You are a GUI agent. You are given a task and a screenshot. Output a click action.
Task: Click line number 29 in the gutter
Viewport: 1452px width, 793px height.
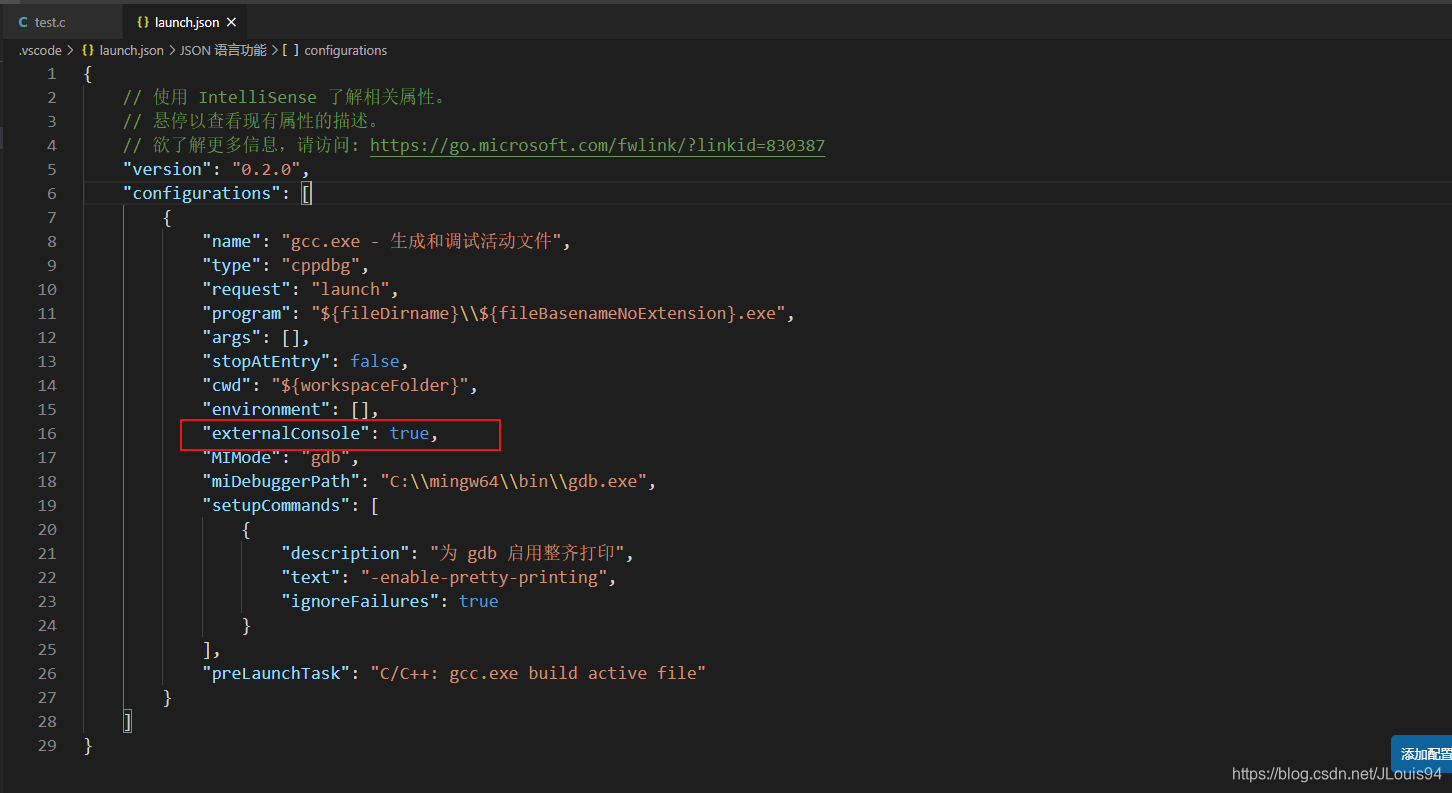point(47,745)
